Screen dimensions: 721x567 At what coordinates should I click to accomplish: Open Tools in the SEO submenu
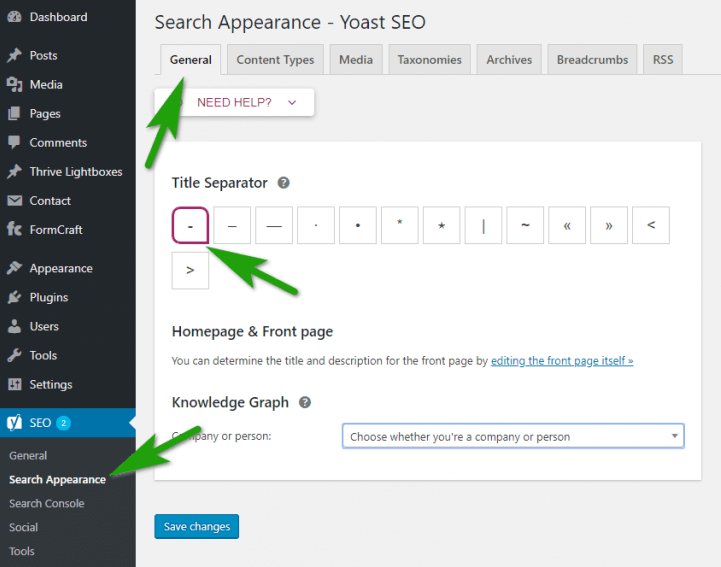pos(22,551)
